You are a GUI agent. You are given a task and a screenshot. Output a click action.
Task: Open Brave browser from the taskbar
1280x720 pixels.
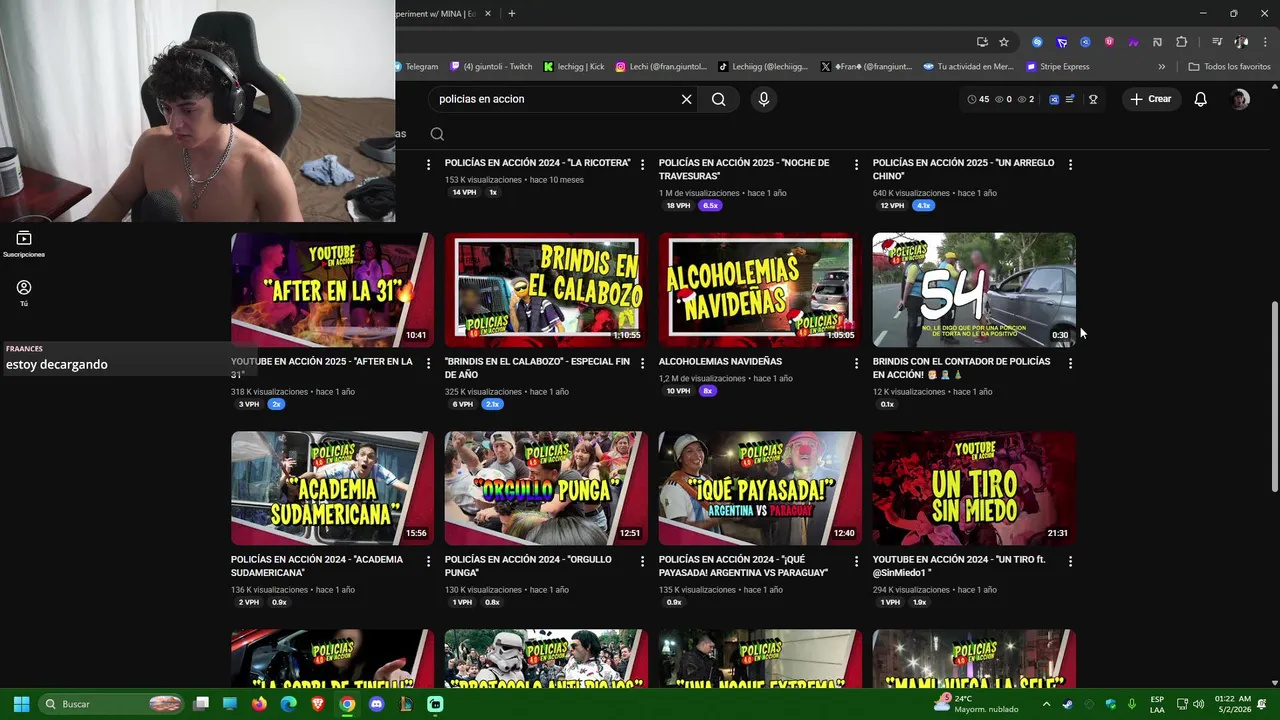click(318, 704)
